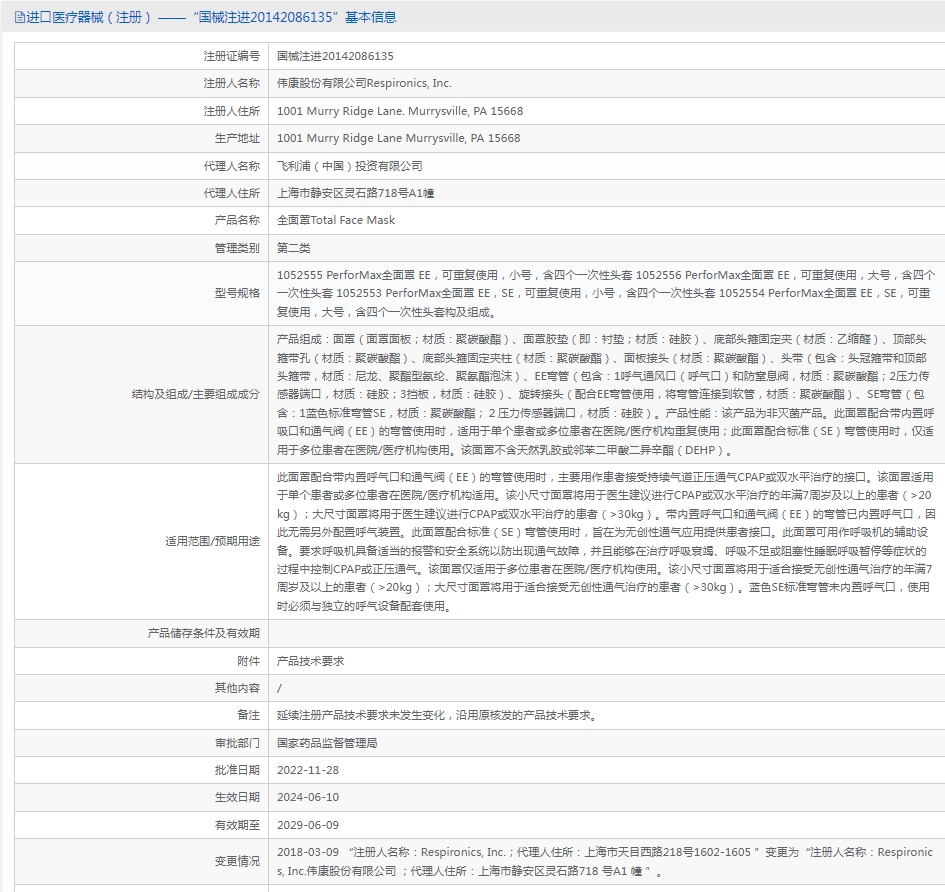The image size is (945, 892).
Task: Select composition paragraph starting 产品组成：面罩
Action: click(606, 394)
